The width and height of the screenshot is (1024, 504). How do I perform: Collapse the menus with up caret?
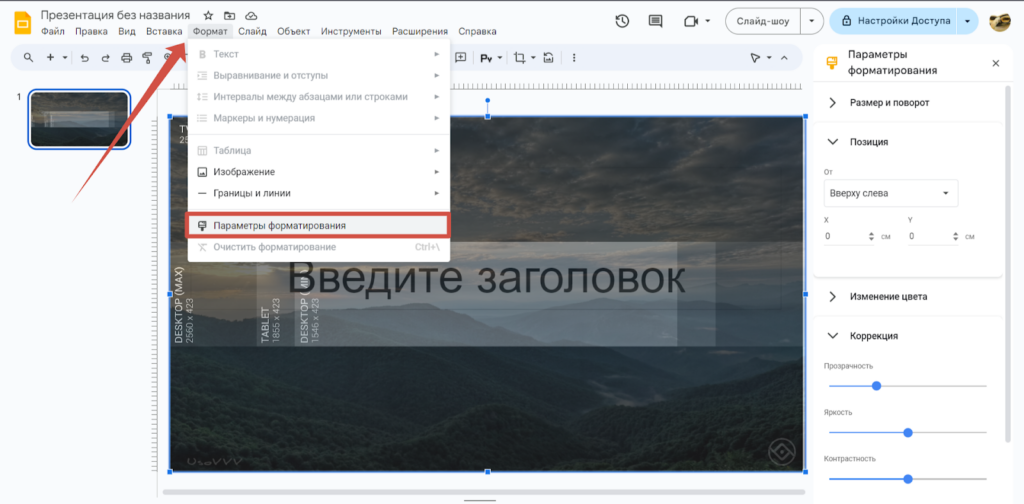tap(784, 57)
